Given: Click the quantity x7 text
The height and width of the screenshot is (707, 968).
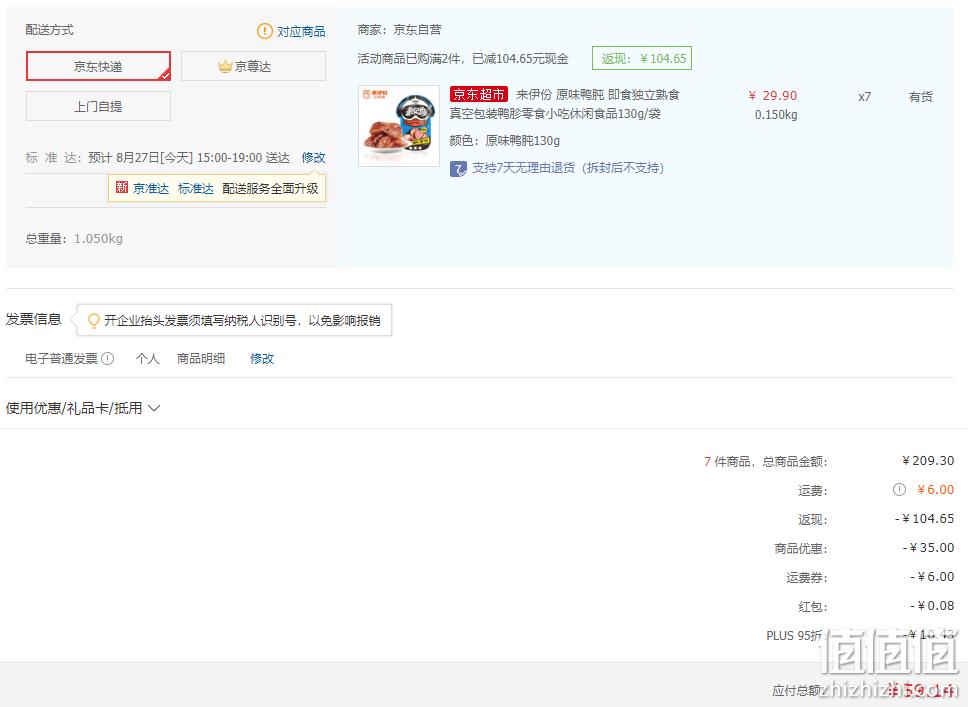Looking at the screenshot, I should pyautogui.click(x=864, y=96).
